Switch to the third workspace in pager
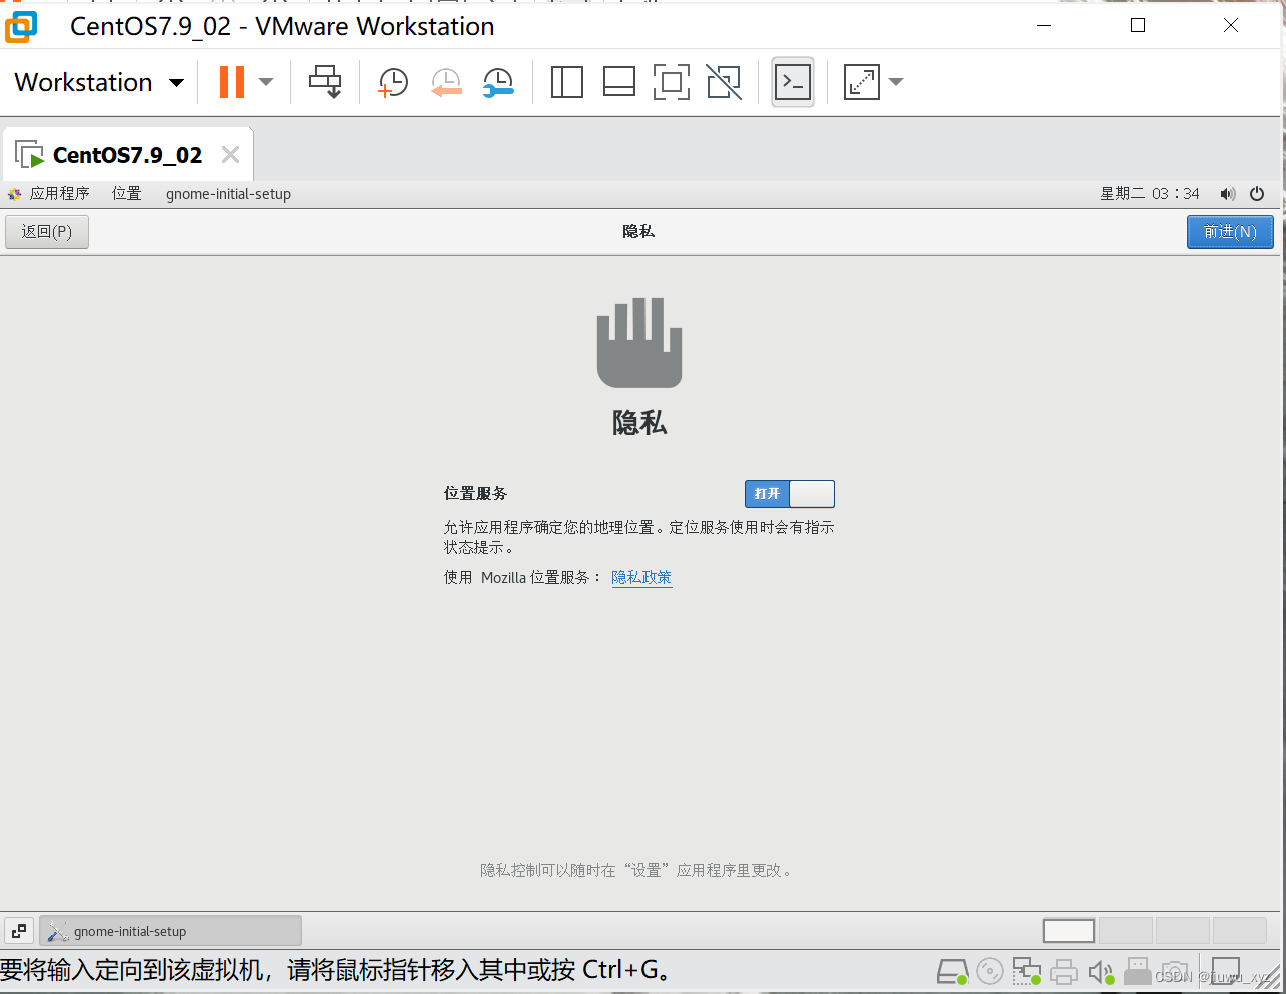 tap(1183, 931)
